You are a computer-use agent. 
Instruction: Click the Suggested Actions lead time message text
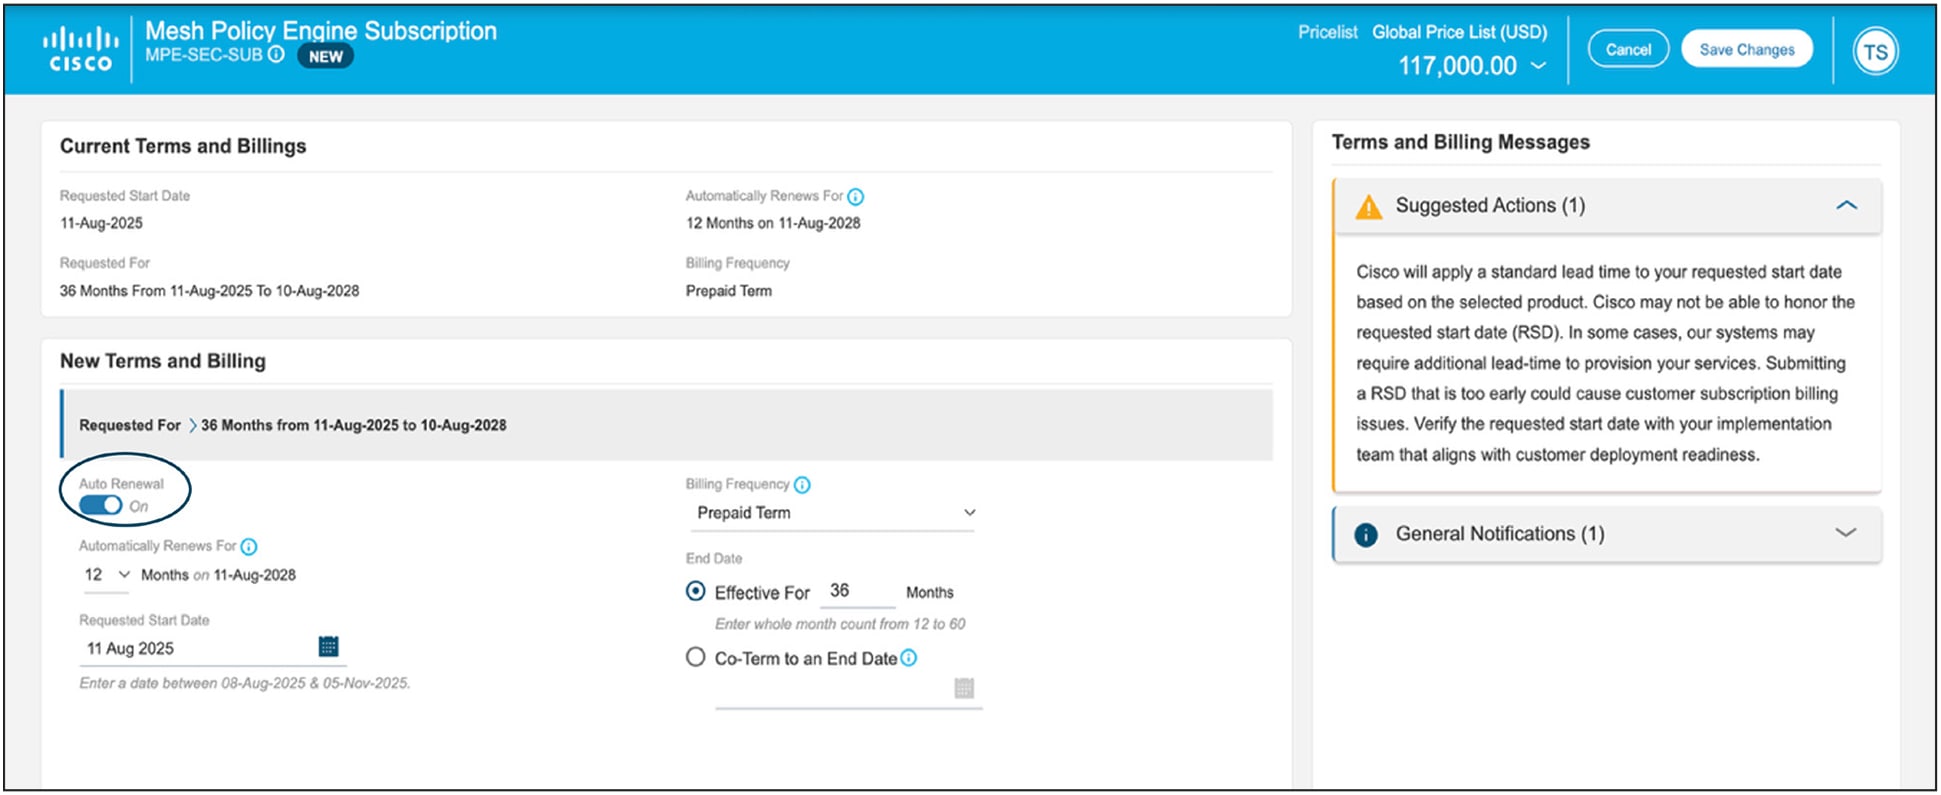(1606, 363)
